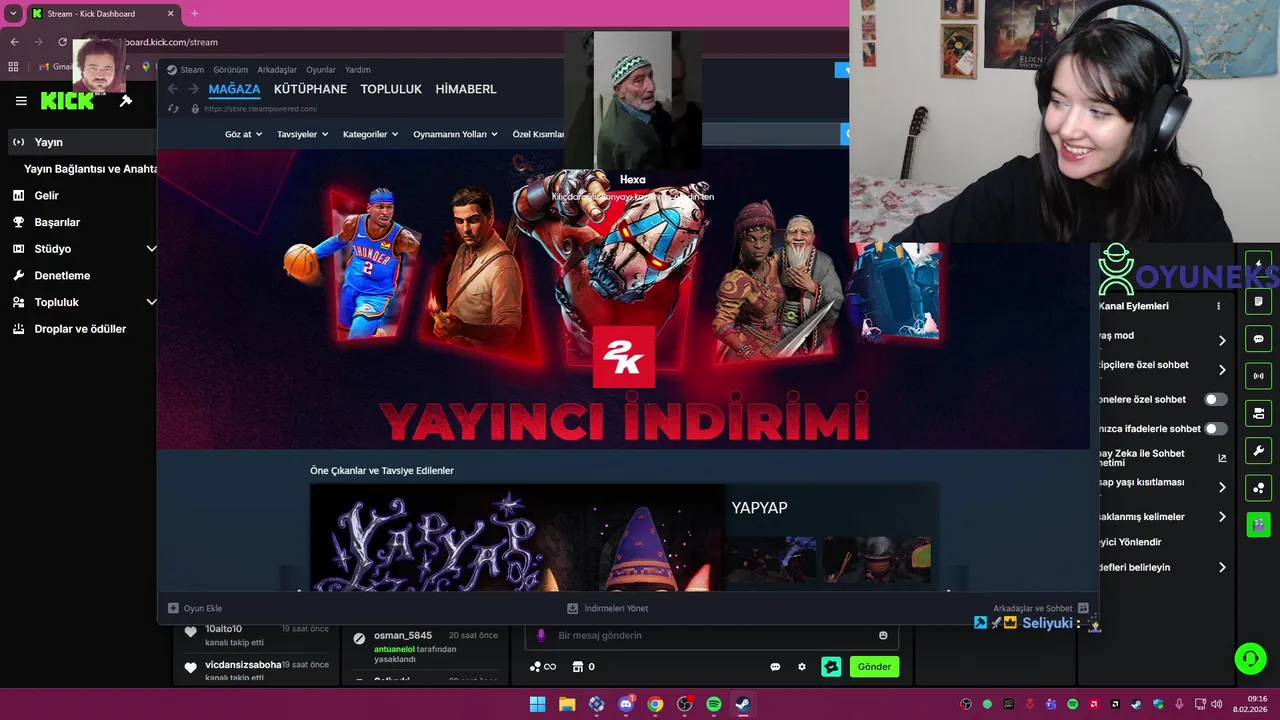1280x720 pixels.
Task: Open HIMABERL profile tab in Steam
Action: (x=466, y=89)
